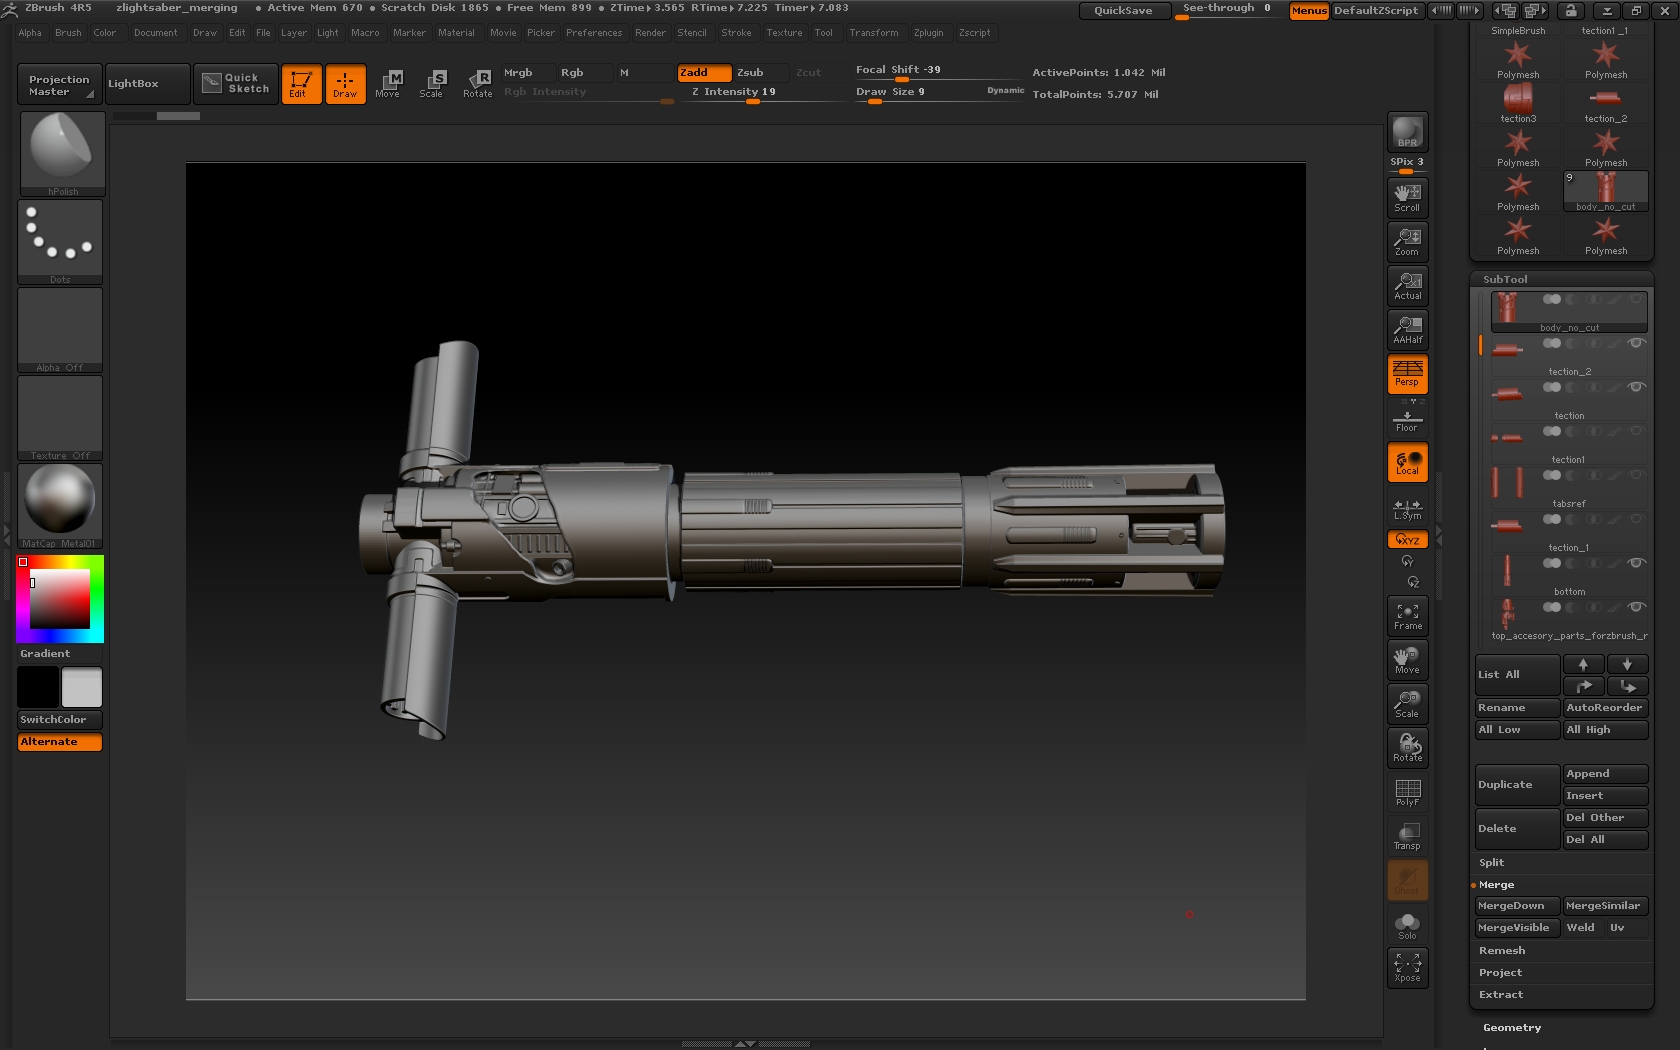Open the hPolish brush picker
Image resolution: width=1680 pixels, height=1050 pixels.
coord(63,153)
